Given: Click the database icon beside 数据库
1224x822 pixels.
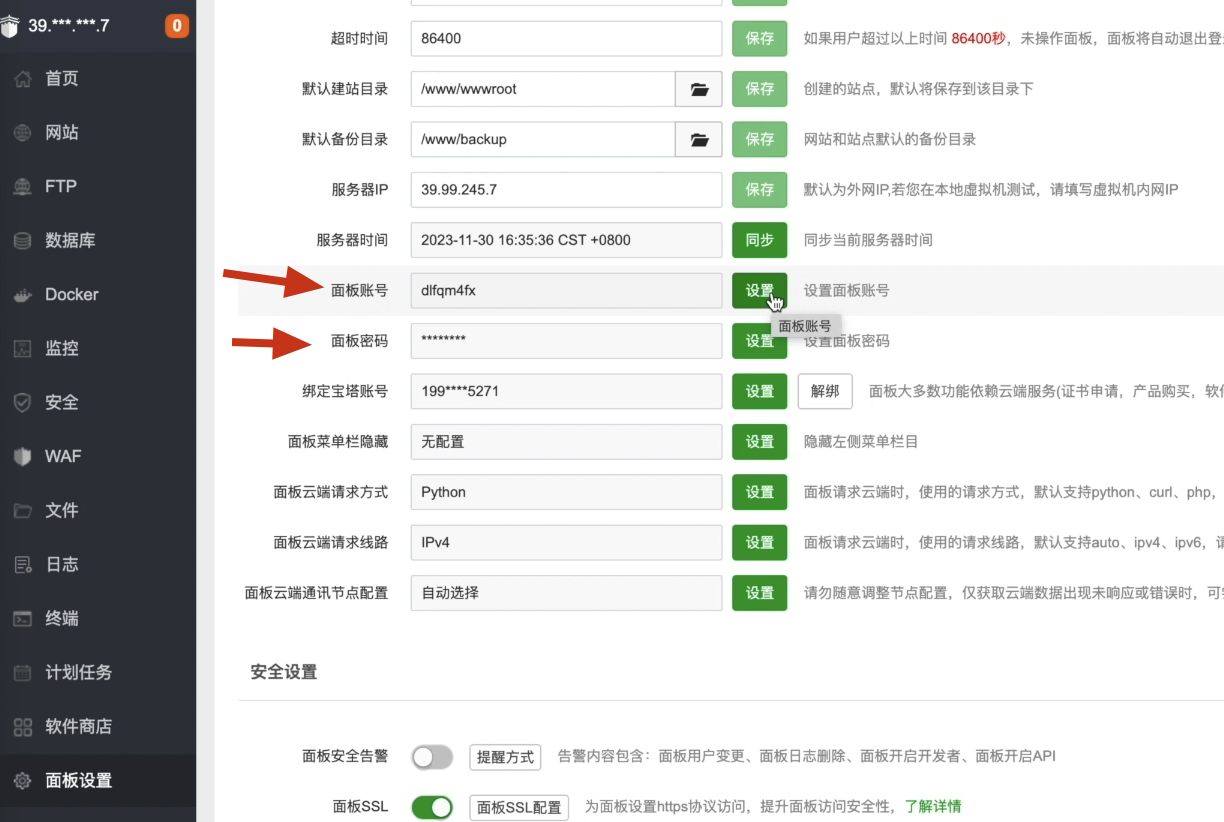Looking at the screenshot, I should coord(22,240).
